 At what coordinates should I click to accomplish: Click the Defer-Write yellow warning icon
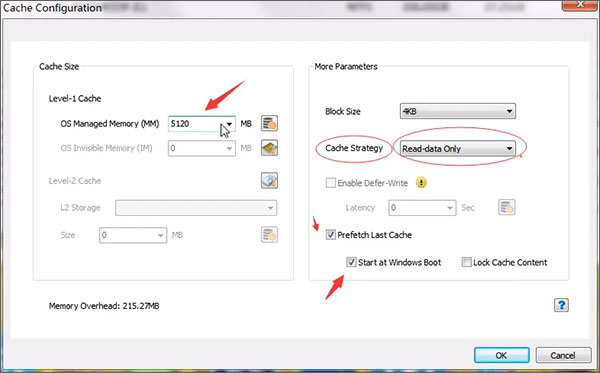(421, 183)
